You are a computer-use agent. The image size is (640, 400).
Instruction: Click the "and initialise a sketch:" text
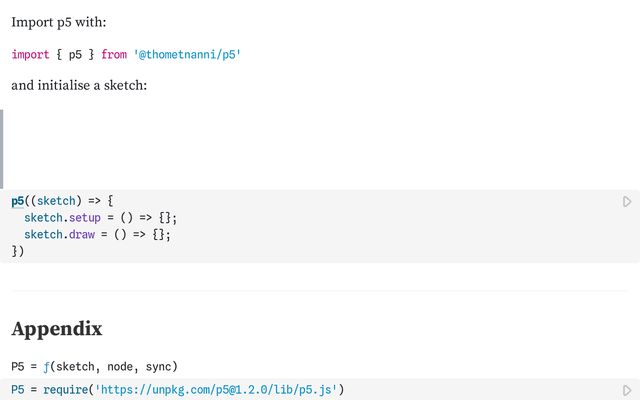pyautogui.click(x=79, y=85)
